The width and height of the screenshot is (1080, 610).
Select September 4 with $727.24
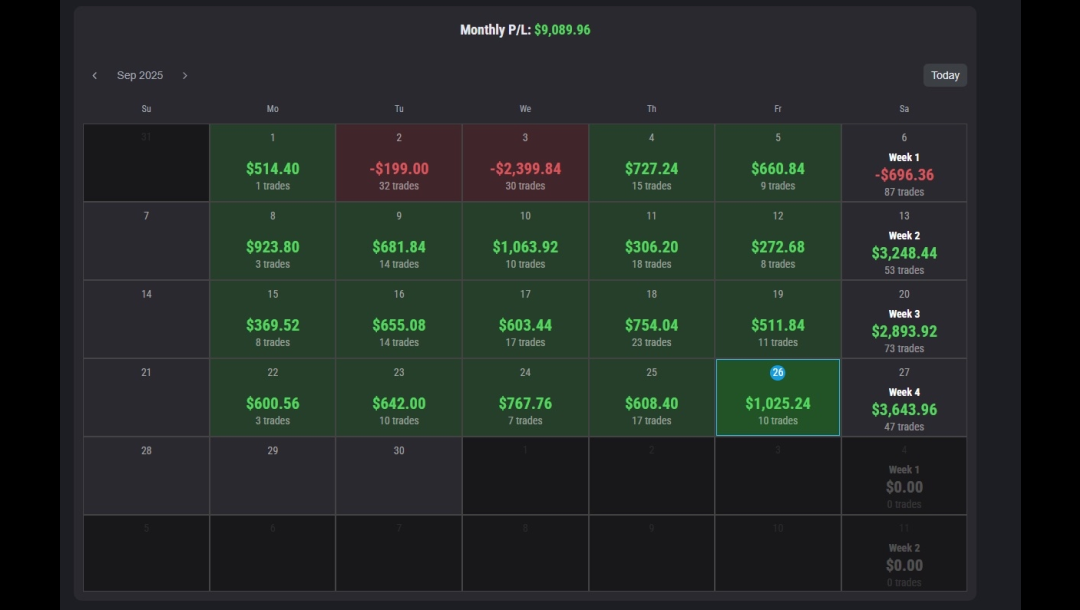pyautogui.click(x=652, y=163)
